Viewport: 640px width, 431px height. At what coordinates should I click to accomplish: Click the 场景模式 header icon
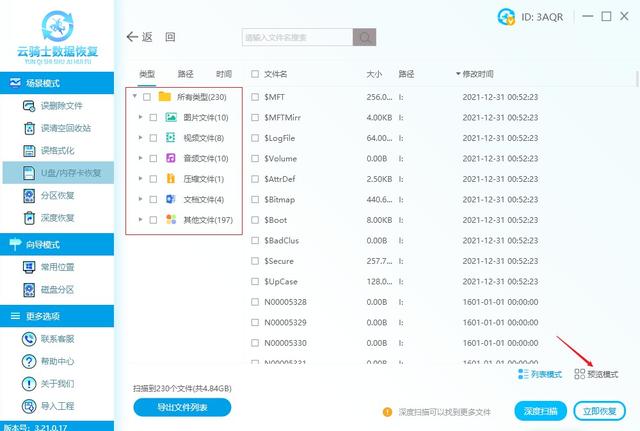(15, 83)
